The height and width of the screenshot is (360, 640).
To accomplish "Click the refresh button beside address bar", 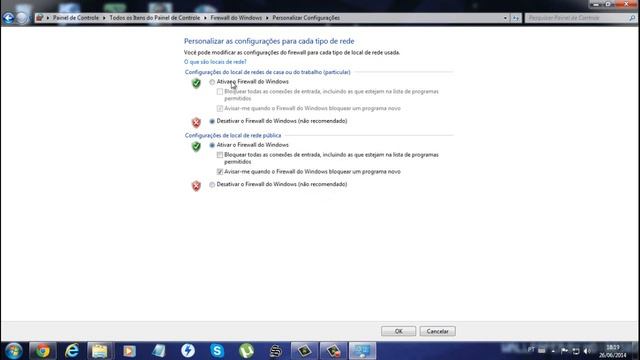I will tap(516, 18).
